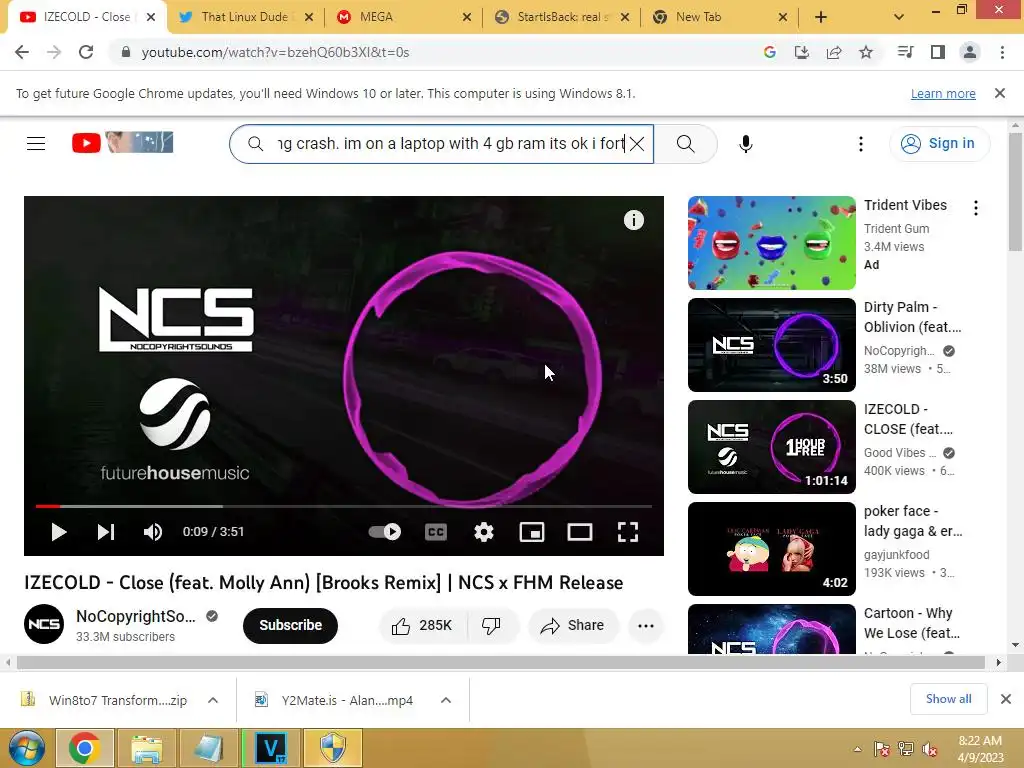Go back to previous page
Viewport: 1024px width, 768px height.
click(22, 52)
